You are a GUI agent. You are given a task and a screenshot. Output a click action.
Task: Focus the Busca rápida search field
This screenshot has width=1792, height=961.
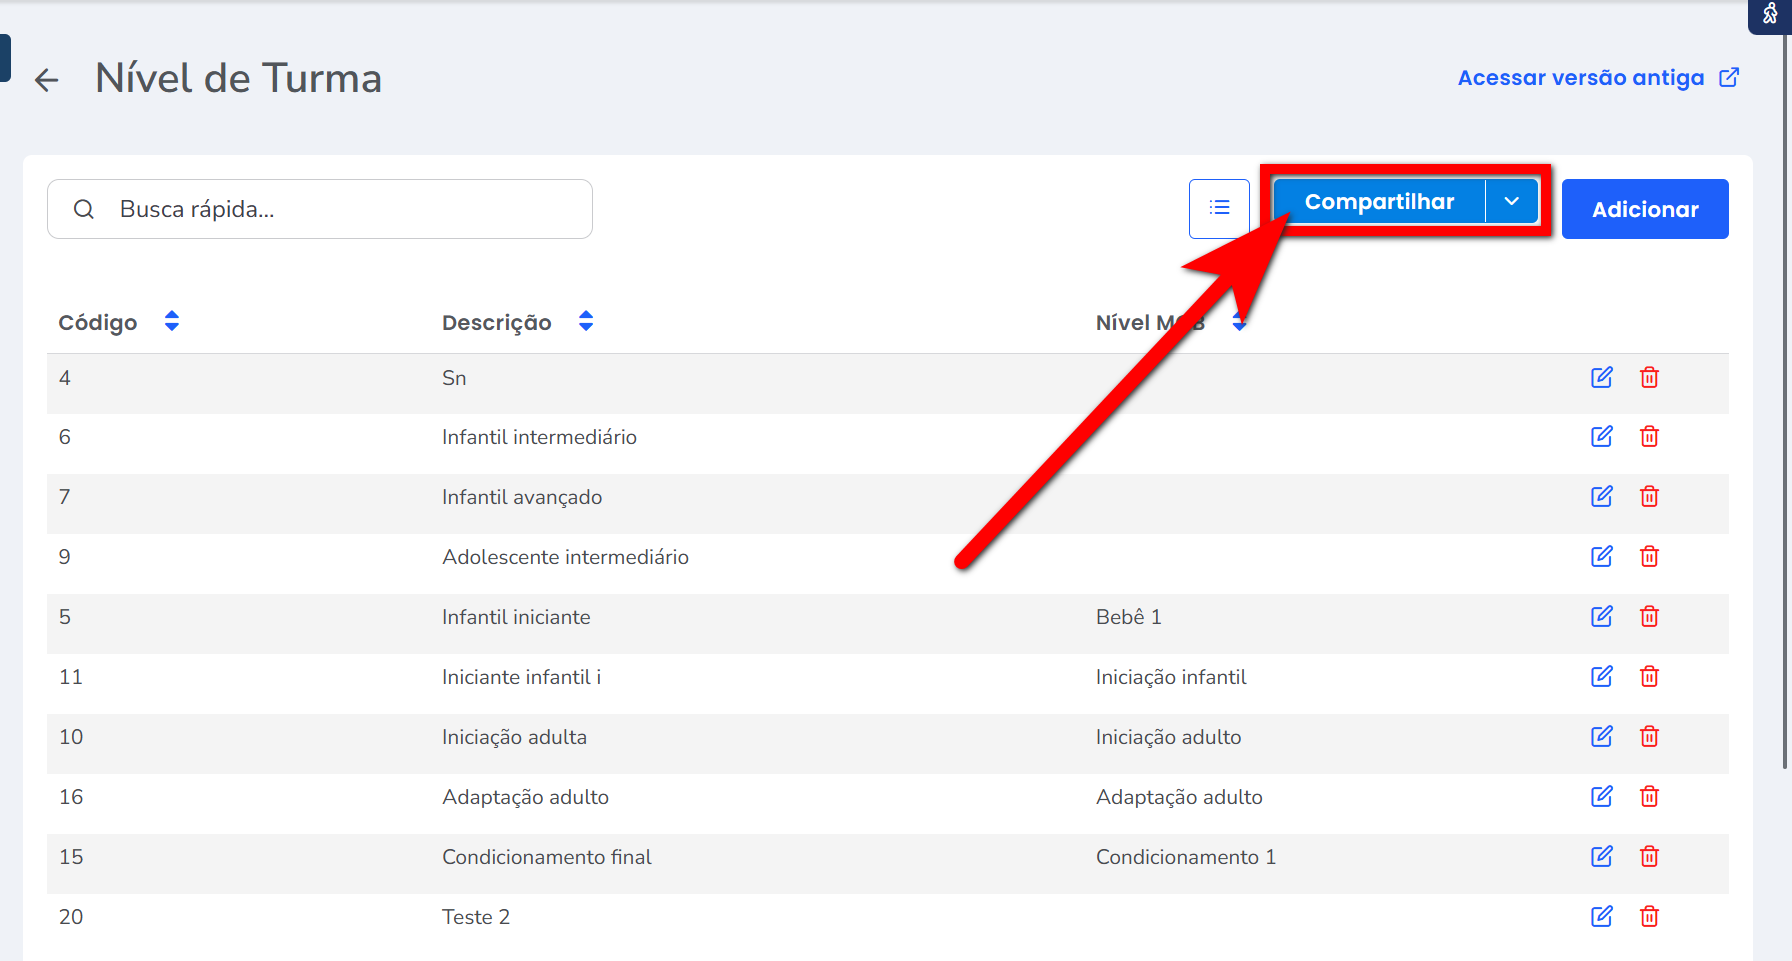(x=340, y=209)
